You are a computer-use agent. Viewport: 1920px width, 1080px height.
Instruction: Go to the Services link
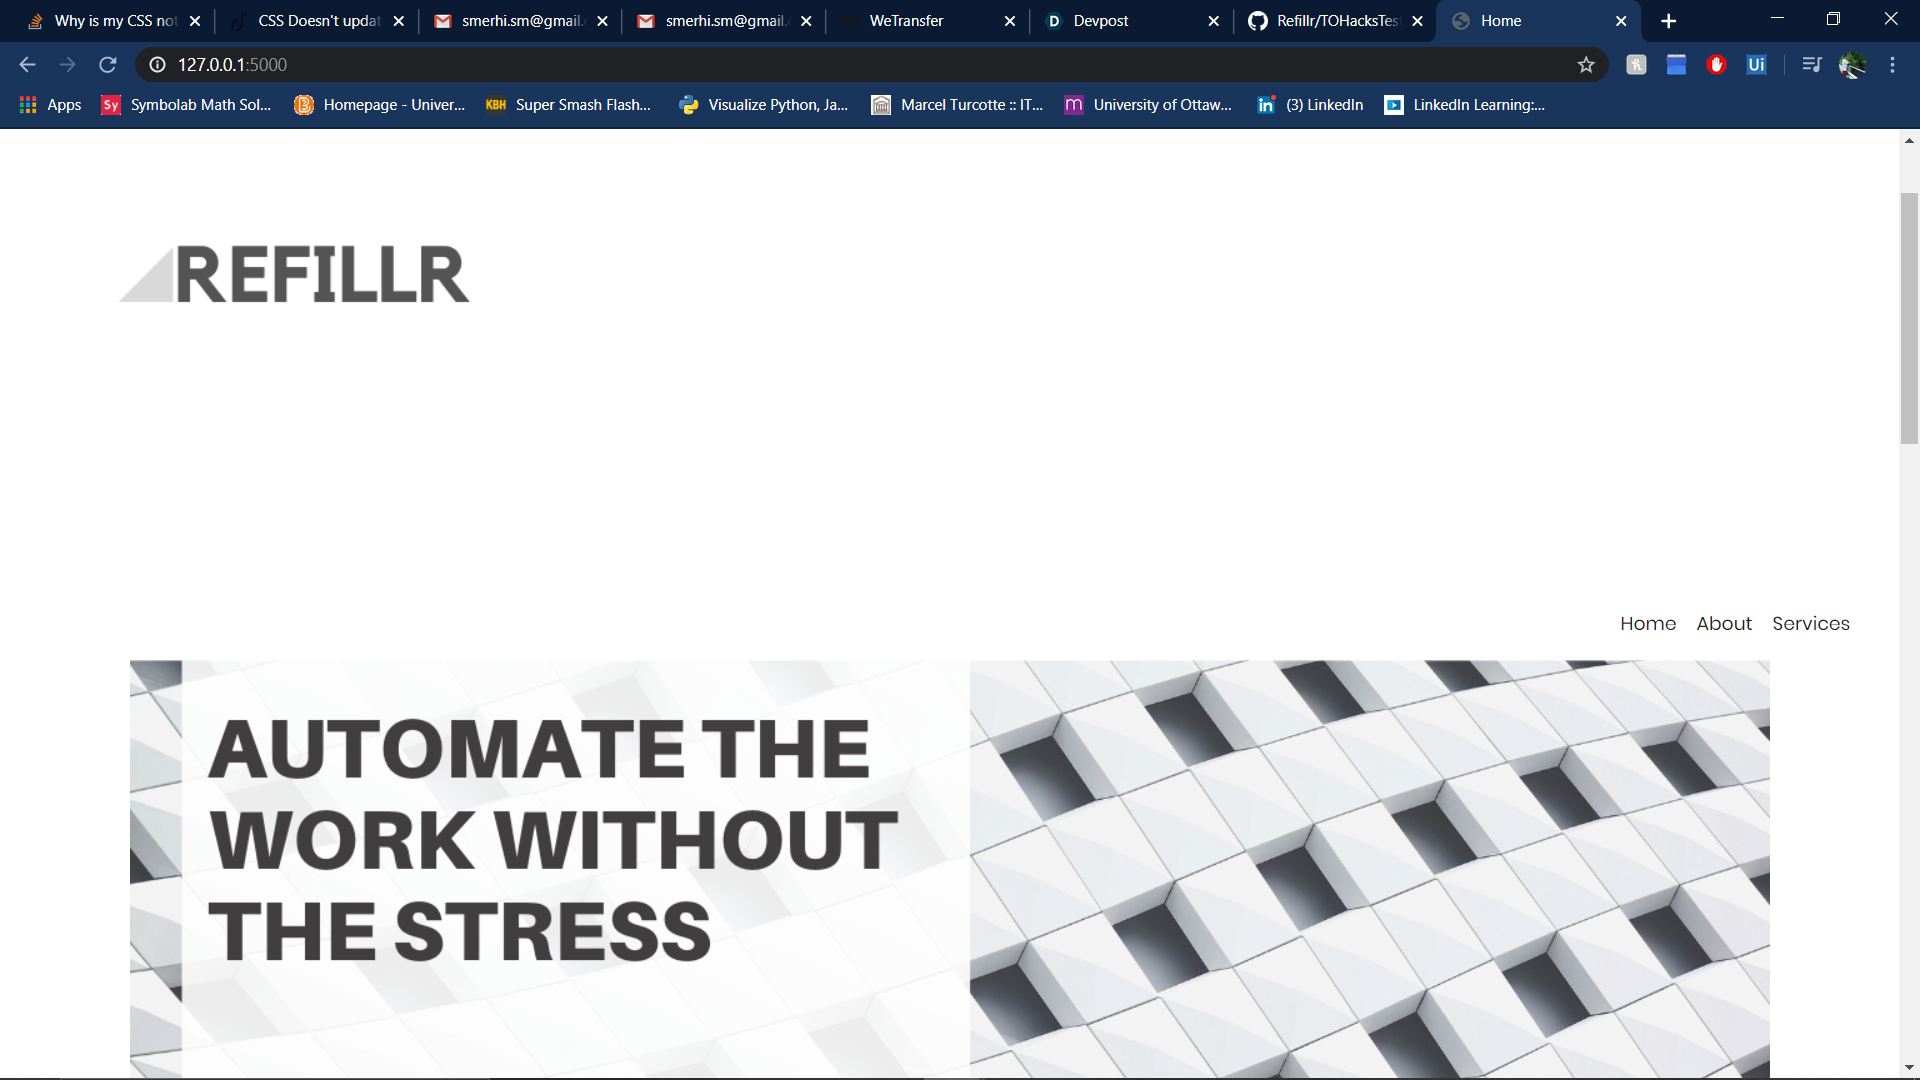point(1810,623)
